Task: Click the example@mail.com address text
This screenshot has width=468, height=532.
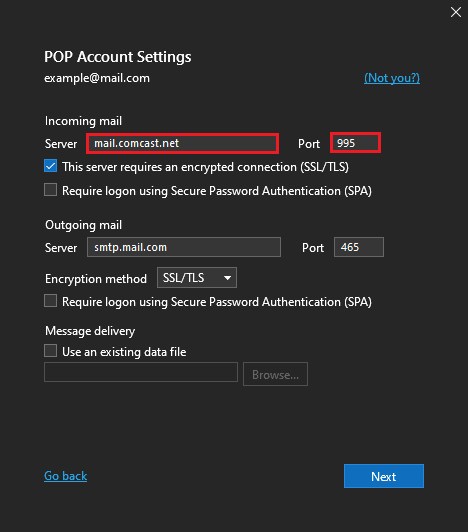Action: [x=97, y=78]
